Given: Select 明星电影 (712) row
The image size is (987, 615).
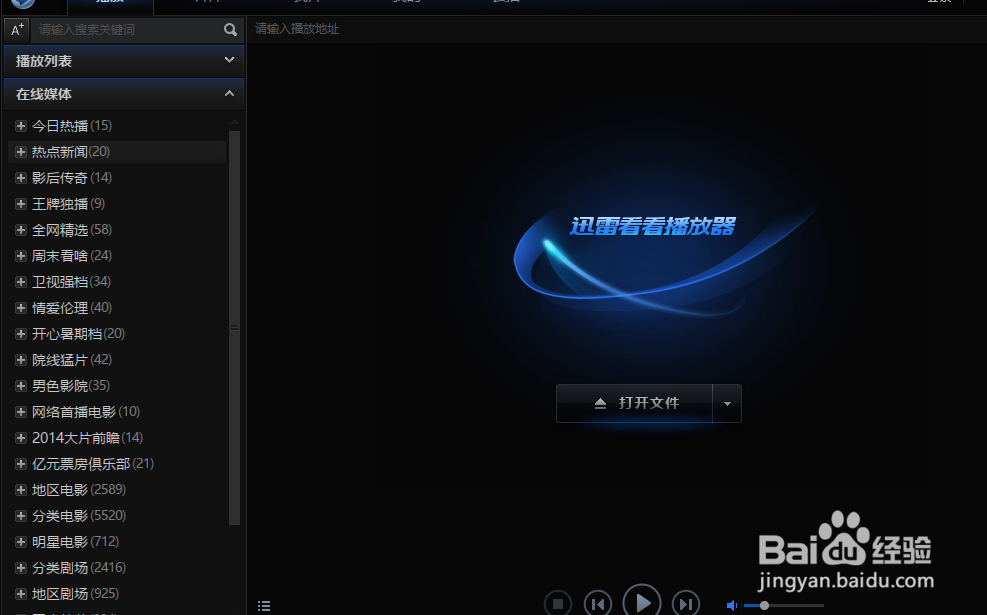Looking at the screenshot, I should click(x=117, y=541).
